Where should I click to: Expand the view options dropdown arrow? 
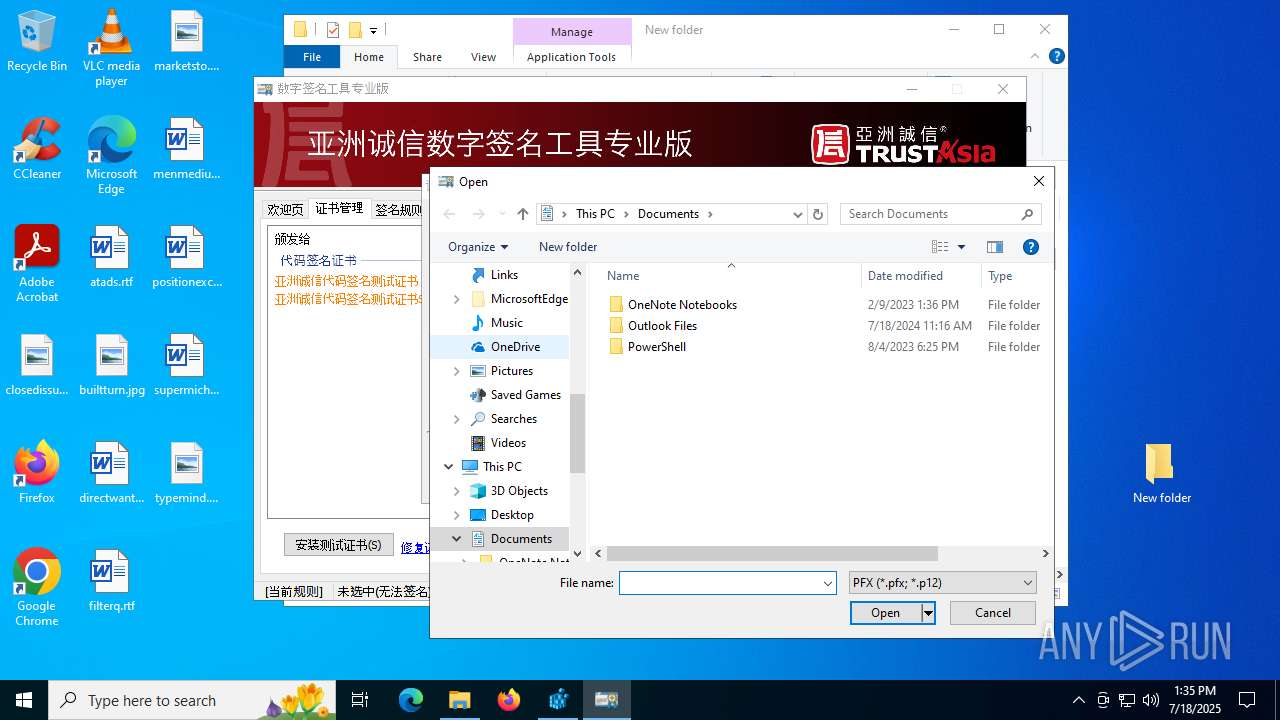(962, 247)
